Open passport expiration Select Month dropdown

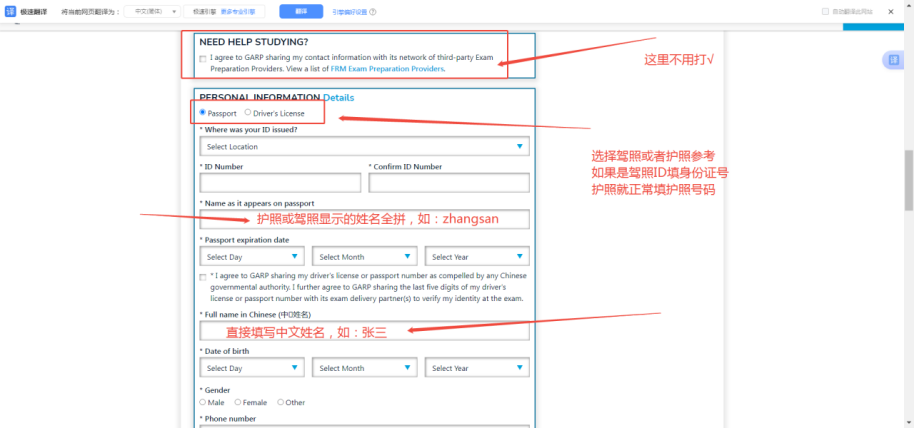pyautogui.click(x=364, y=257)
